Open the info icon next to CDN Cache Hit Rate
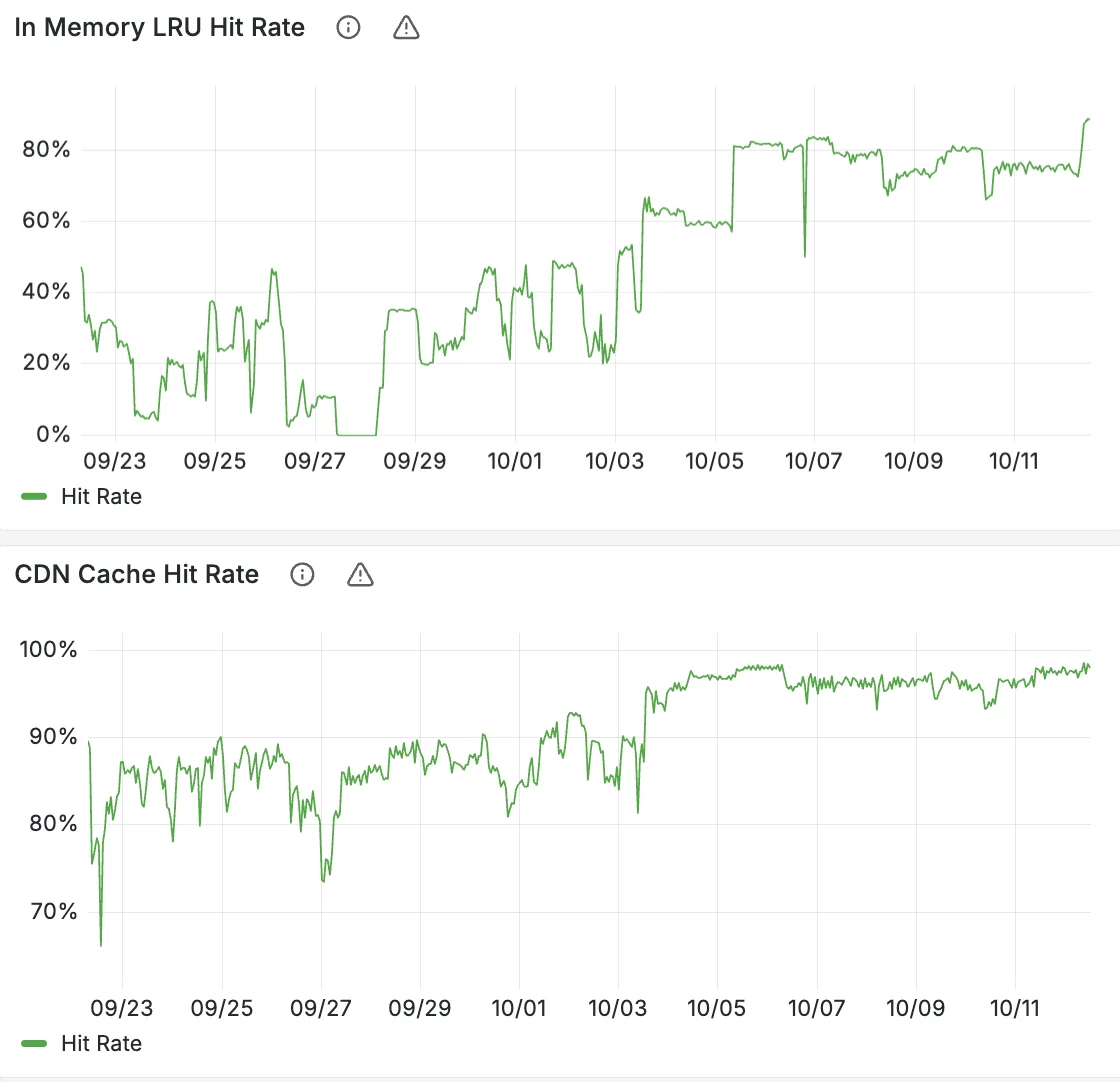Viewport: 1120px width, 1082px height. pos(302,574)
